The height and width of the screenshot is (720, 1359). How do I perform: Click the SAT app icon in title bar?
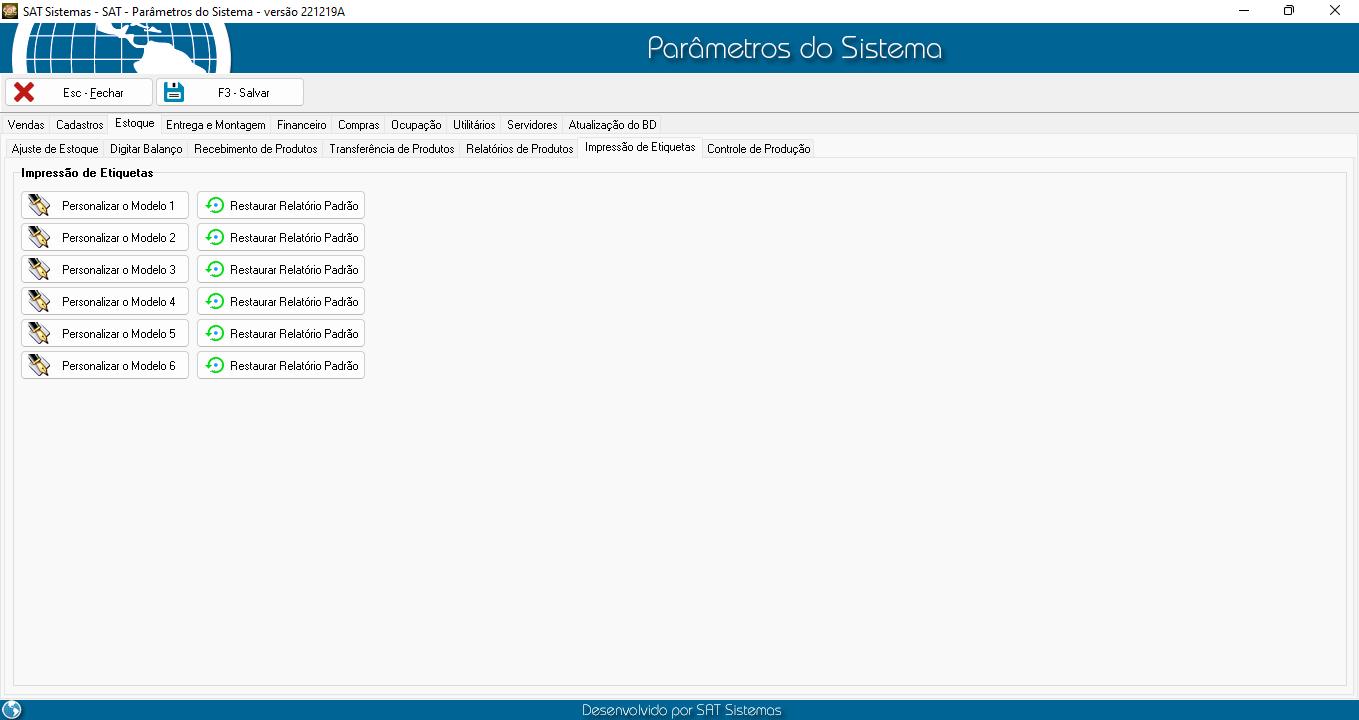10,10
